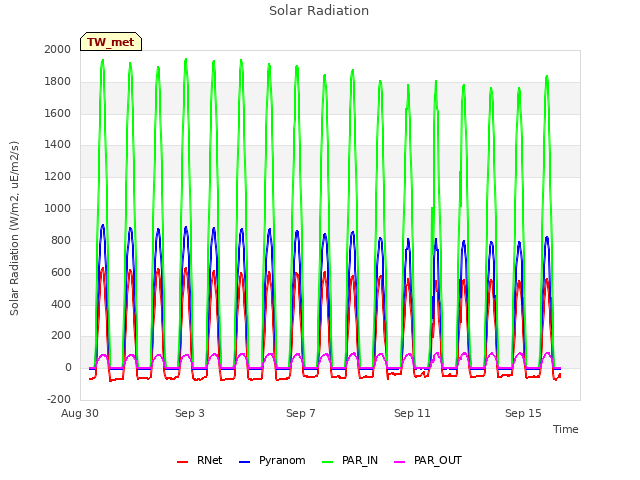Screen dimensions: 640x480
Task: Click the -200 y-axis tick label
Action: (x=59, y=400)
